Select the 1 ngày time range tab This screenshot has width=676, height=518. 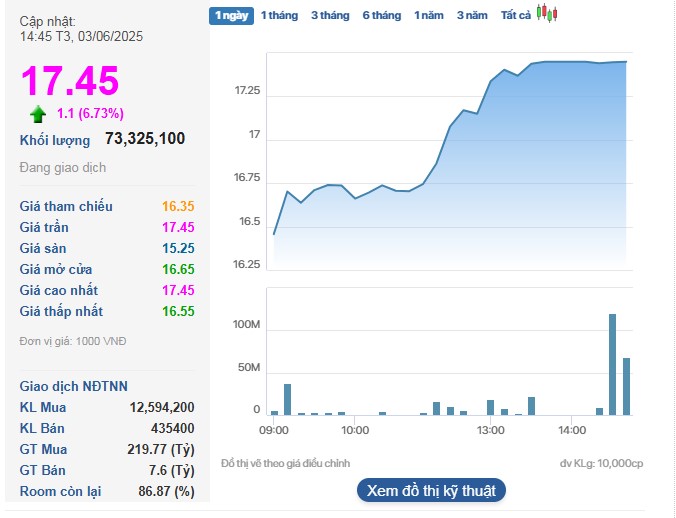230,15
